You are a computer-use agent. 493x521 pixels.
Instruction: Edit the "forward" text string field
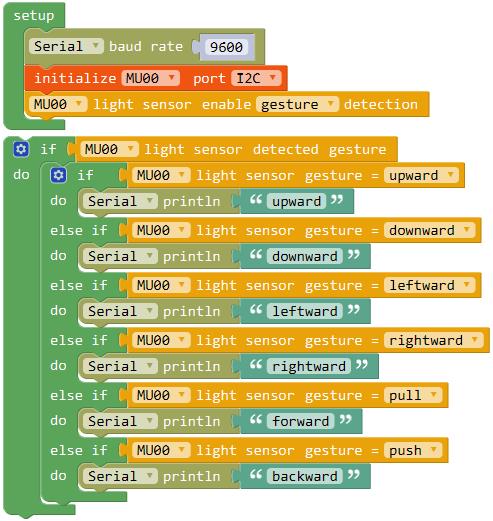click(301, 421)
